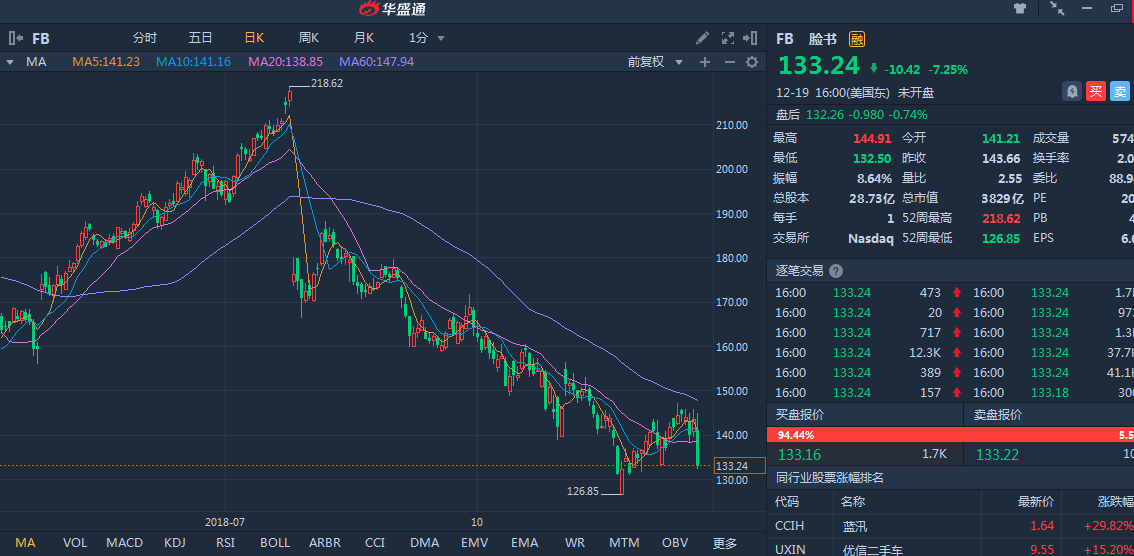Viewport: 1134px width, 556px height.
Task: Select the 分时 intraday tab
Action: pyautogui.click(x=145, y=38)
